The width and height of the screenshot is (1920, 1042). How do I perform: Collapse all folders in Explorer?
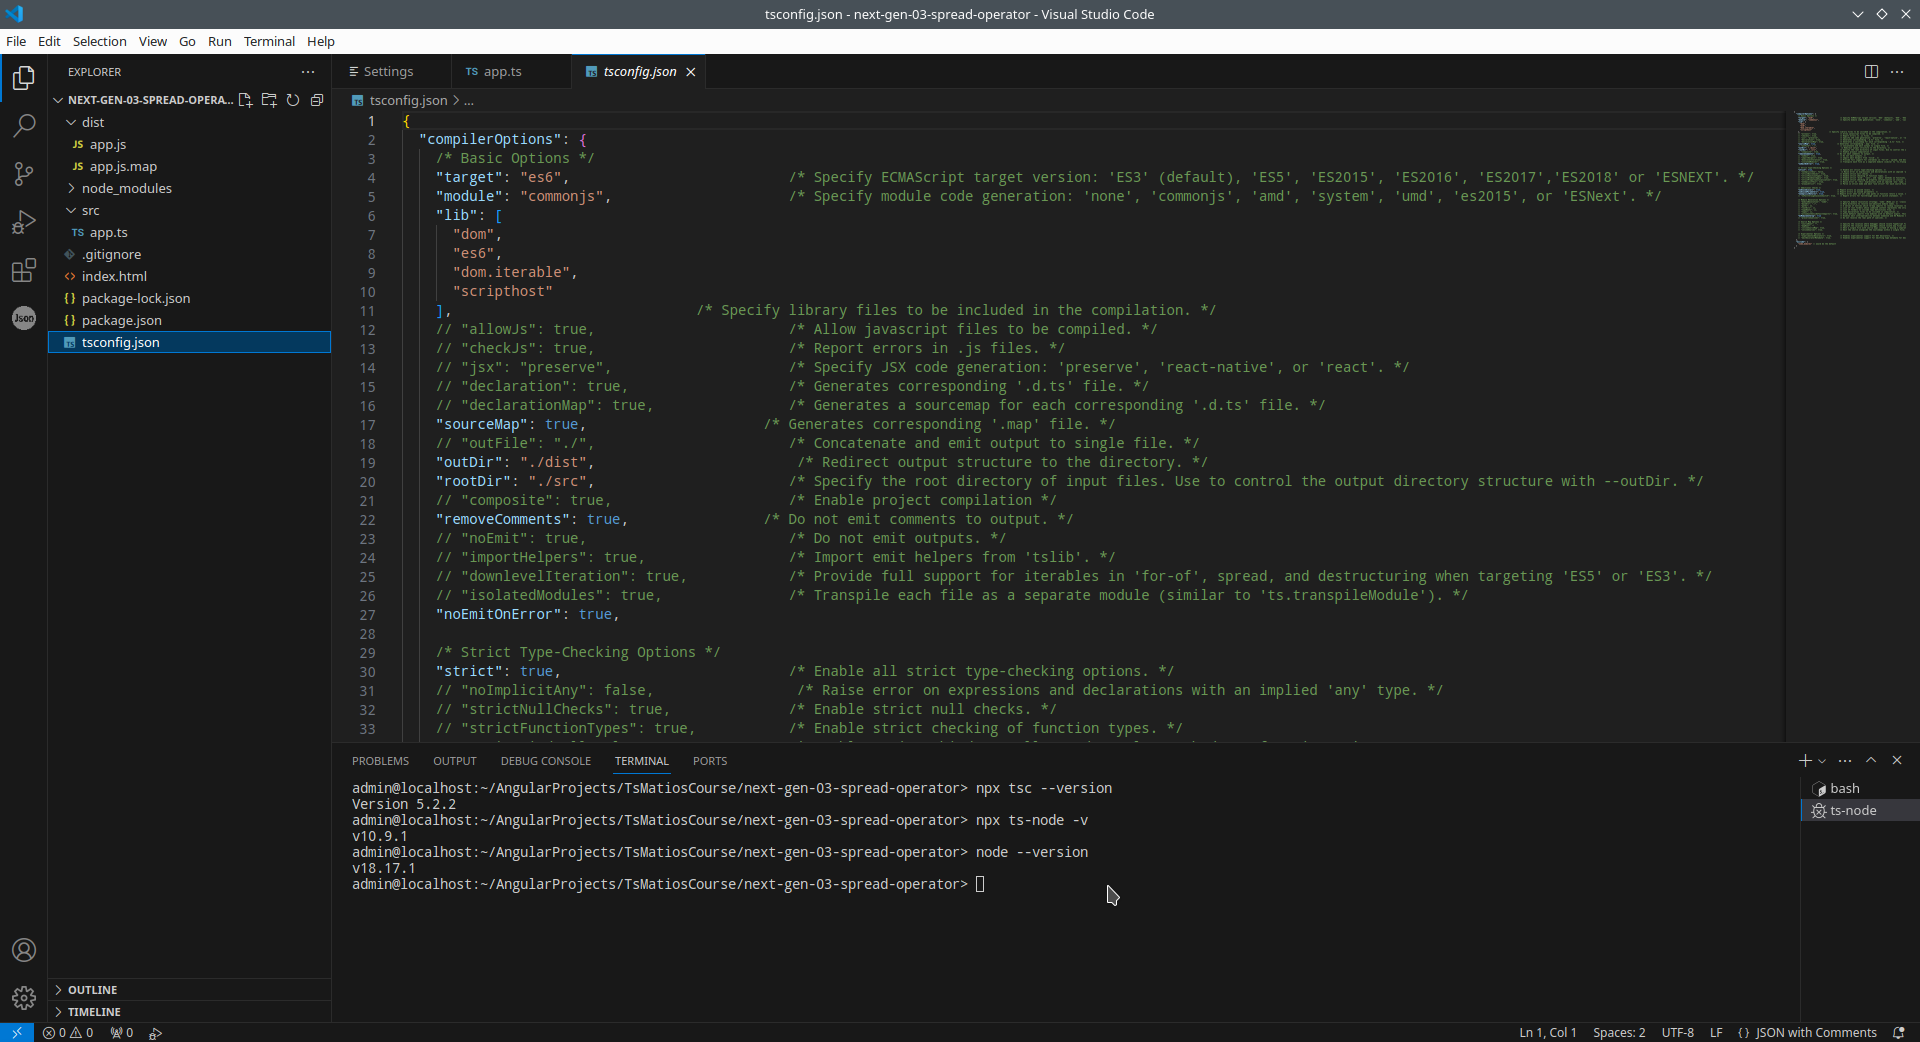317,100
